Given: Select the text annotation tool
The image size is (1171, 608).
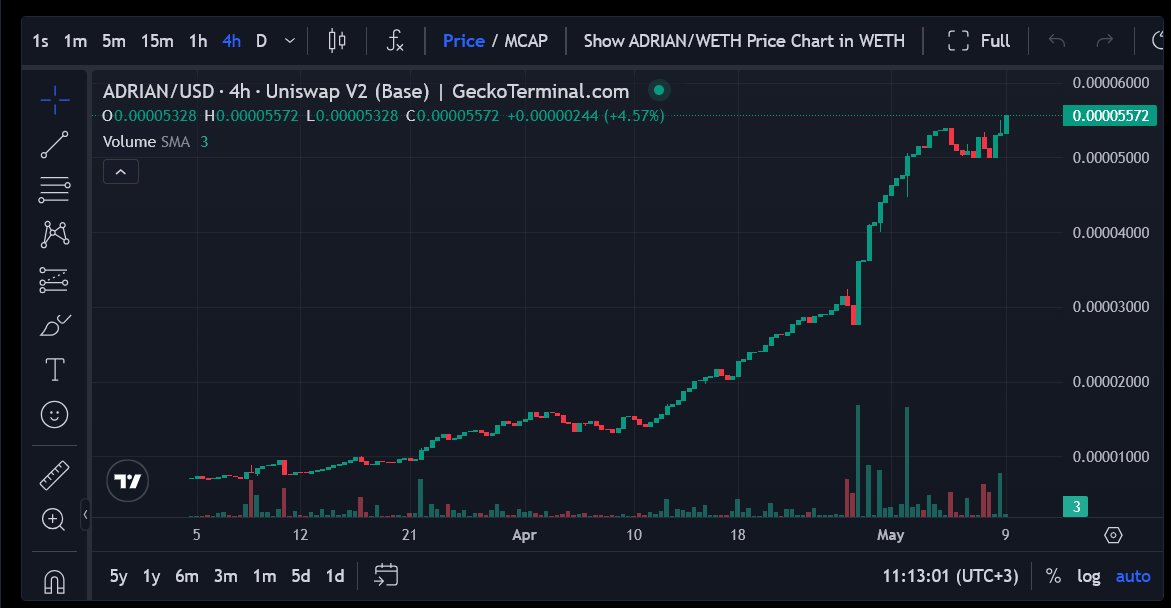Looking at the screenshot, I should [55, 370].
